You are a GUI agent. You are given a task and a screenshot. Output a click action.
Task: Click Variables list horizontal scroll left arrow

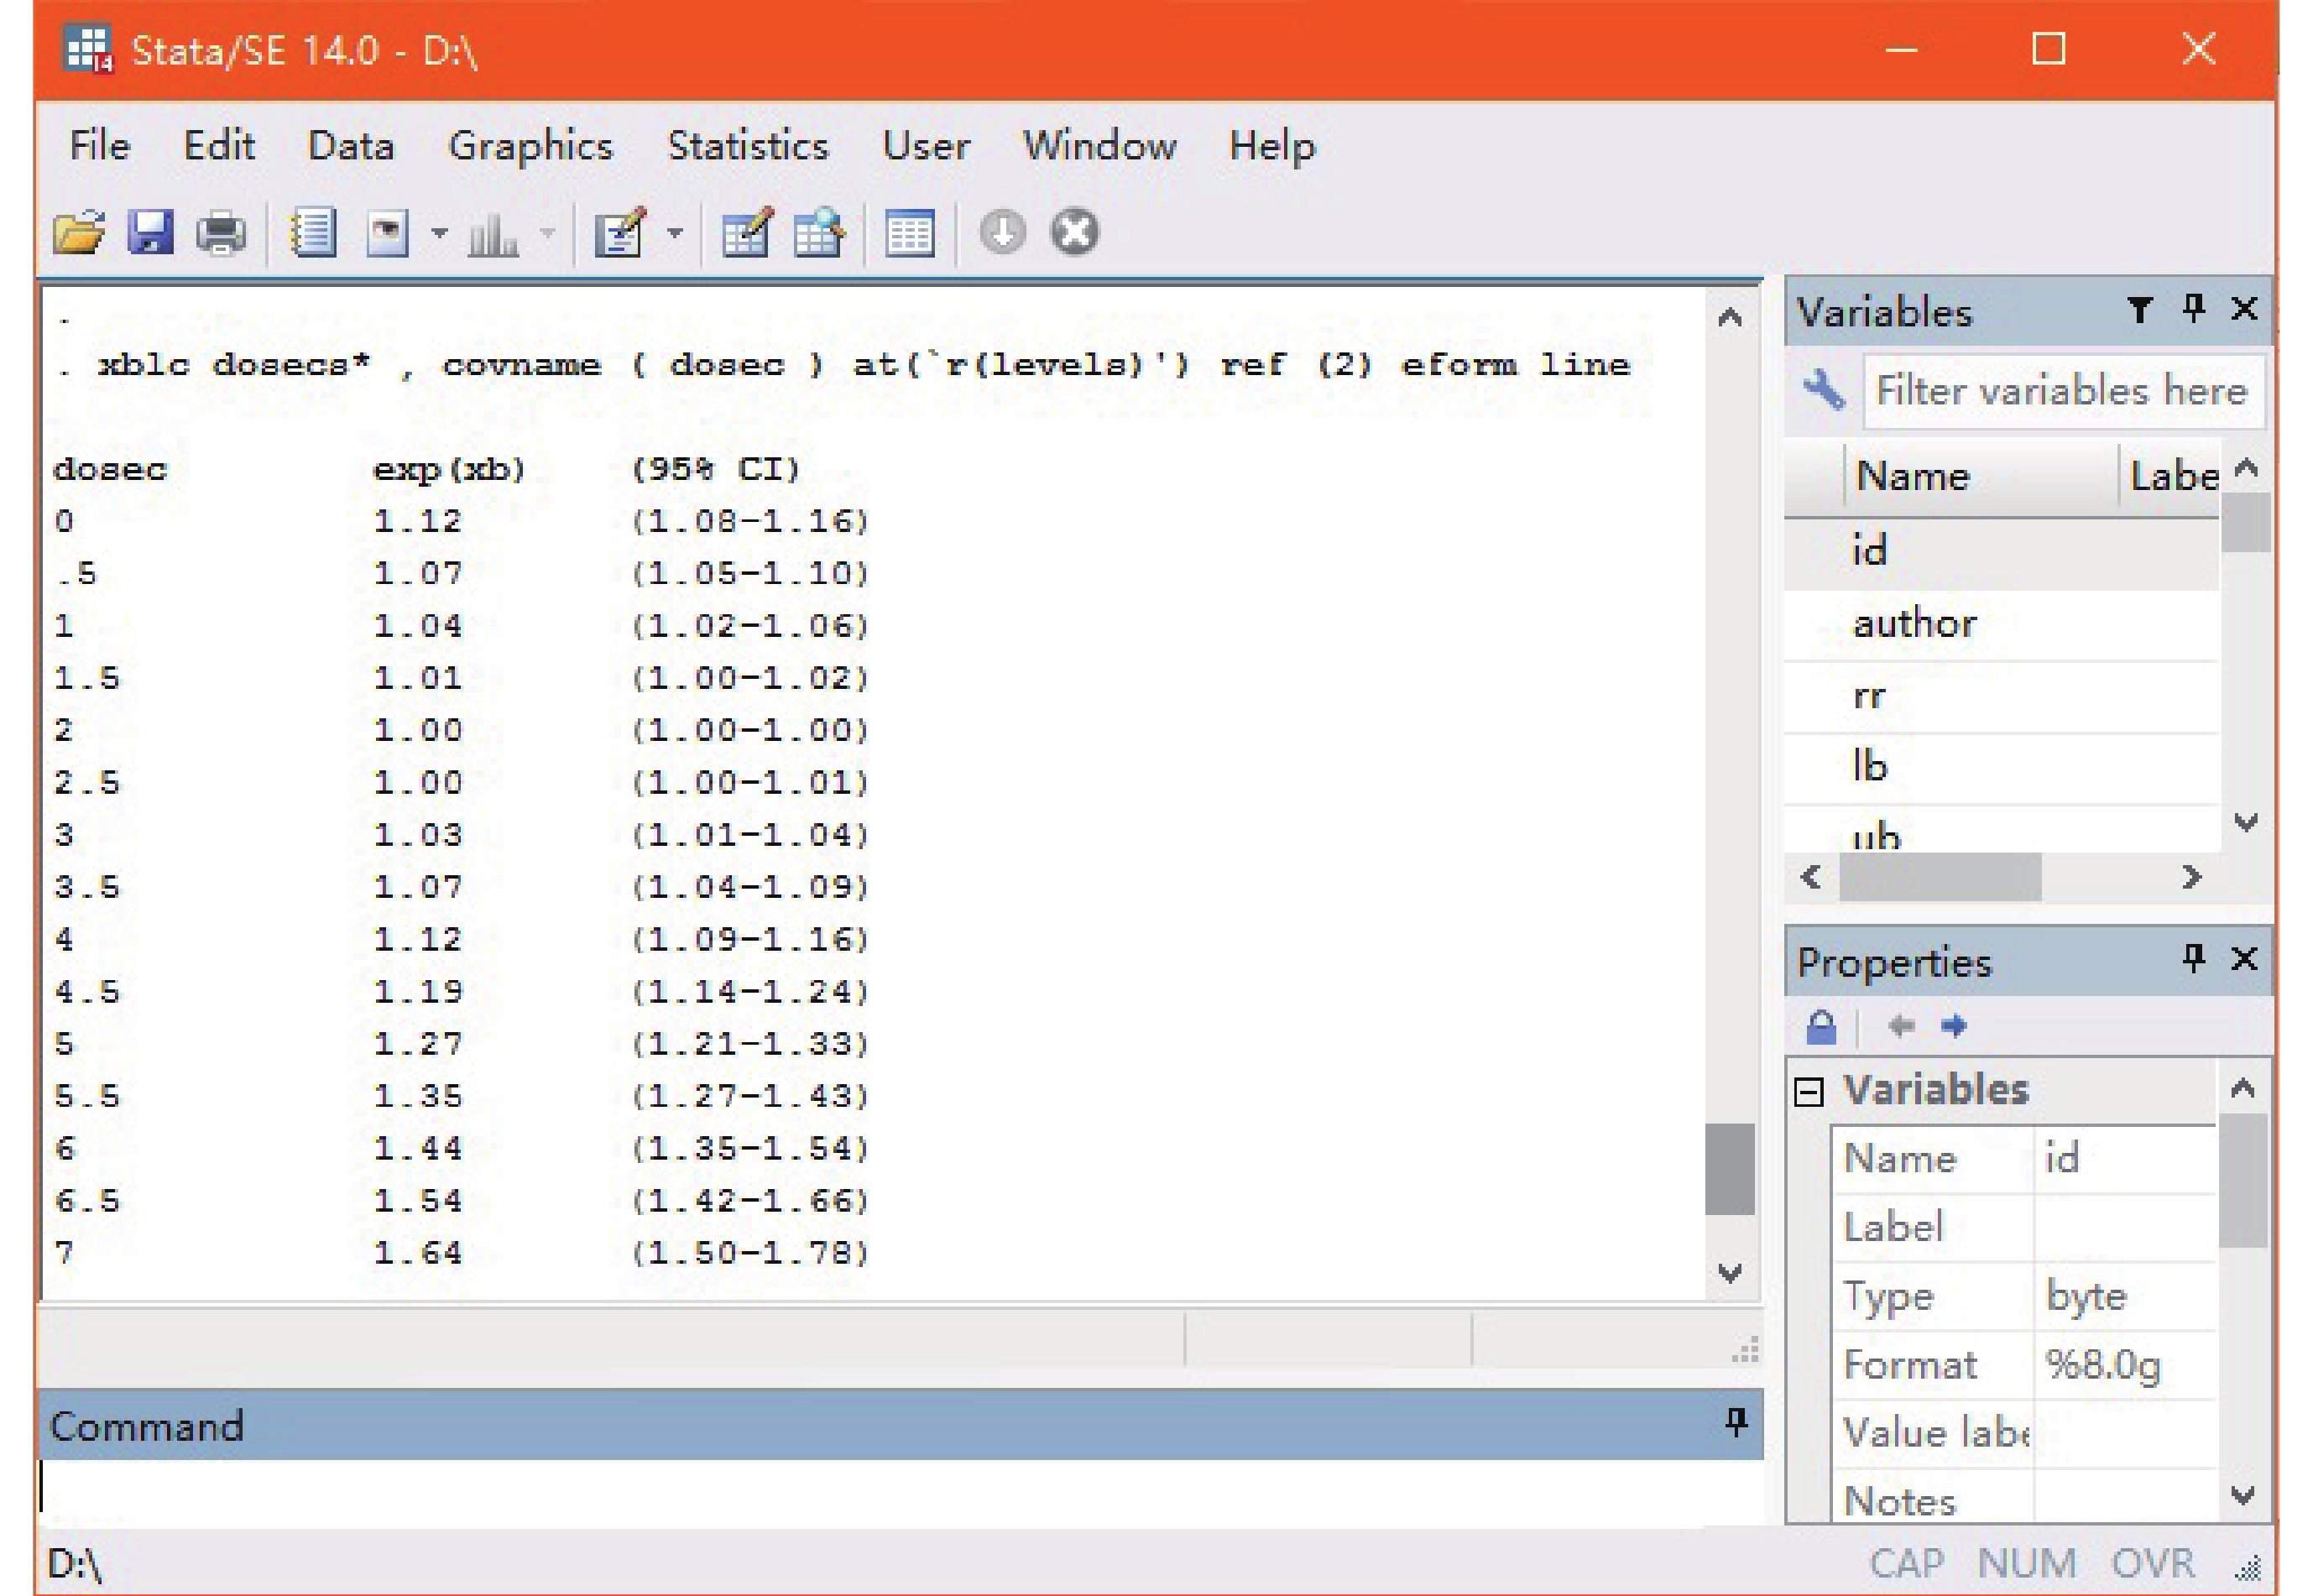(1812, 878)
